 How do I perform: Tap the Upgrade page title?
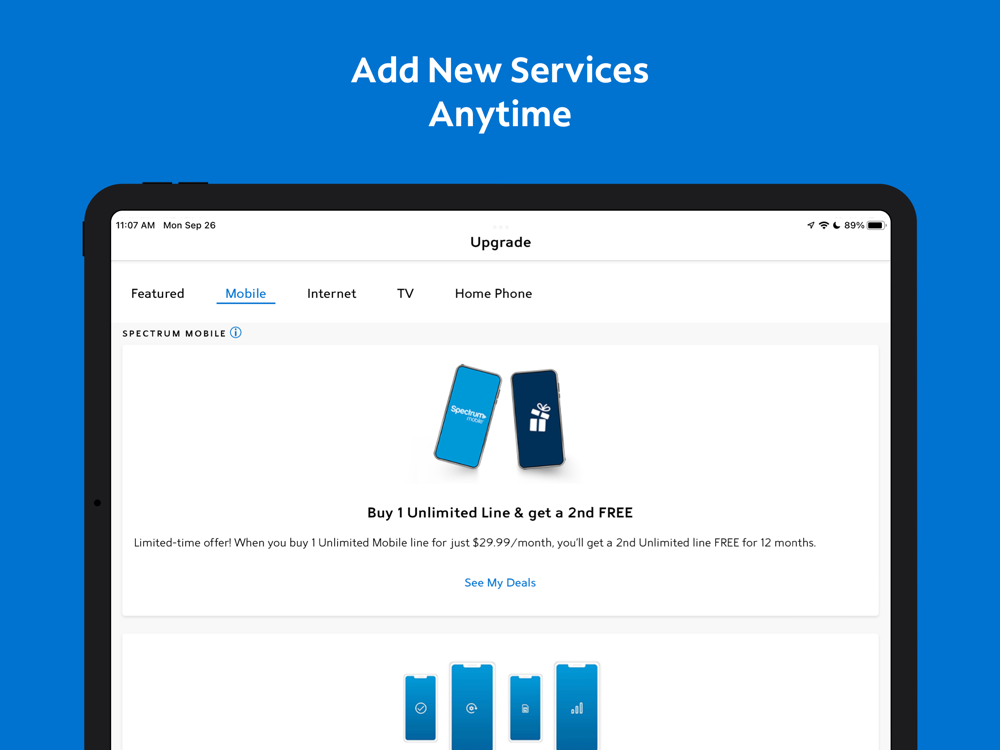[x=501, y=242]
